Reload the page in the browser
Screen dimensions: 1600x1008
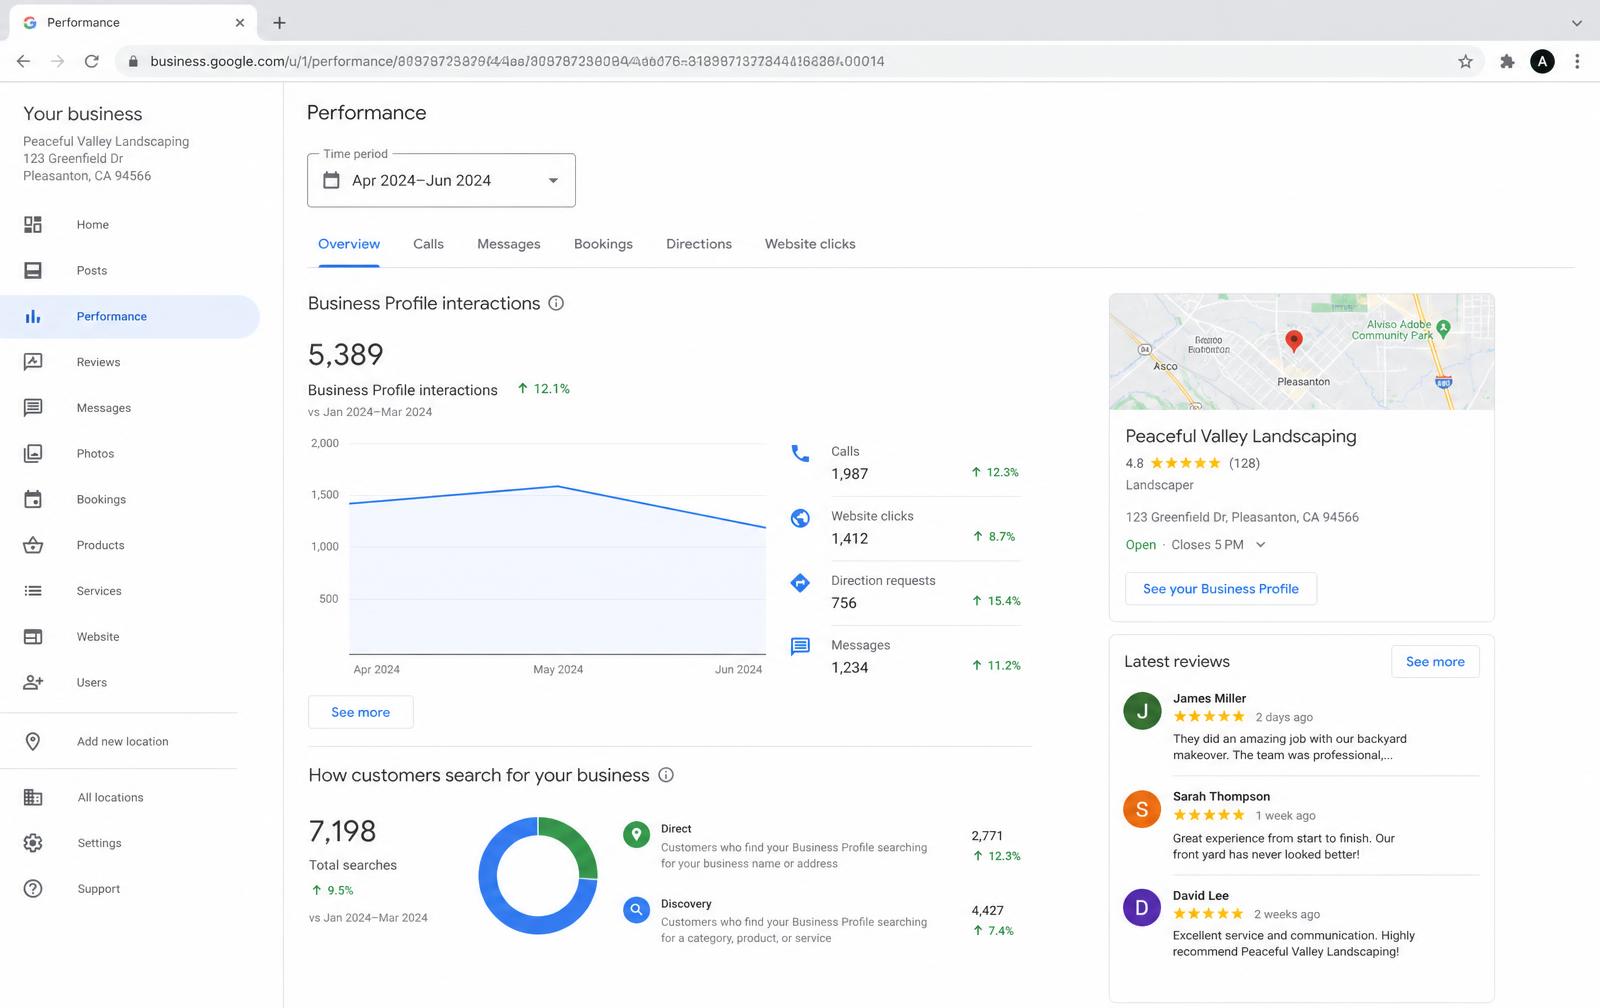click(x=92, y=61)
